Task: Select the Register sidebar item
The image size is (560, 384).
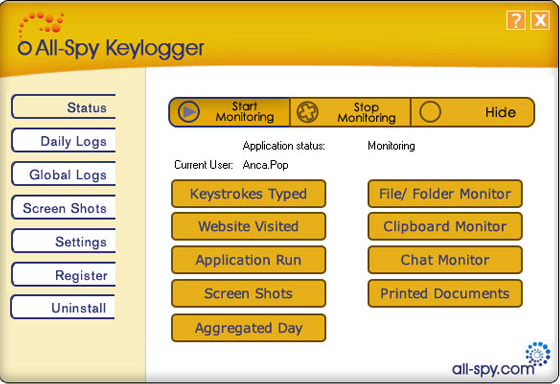Action: [x=64, y=275]
